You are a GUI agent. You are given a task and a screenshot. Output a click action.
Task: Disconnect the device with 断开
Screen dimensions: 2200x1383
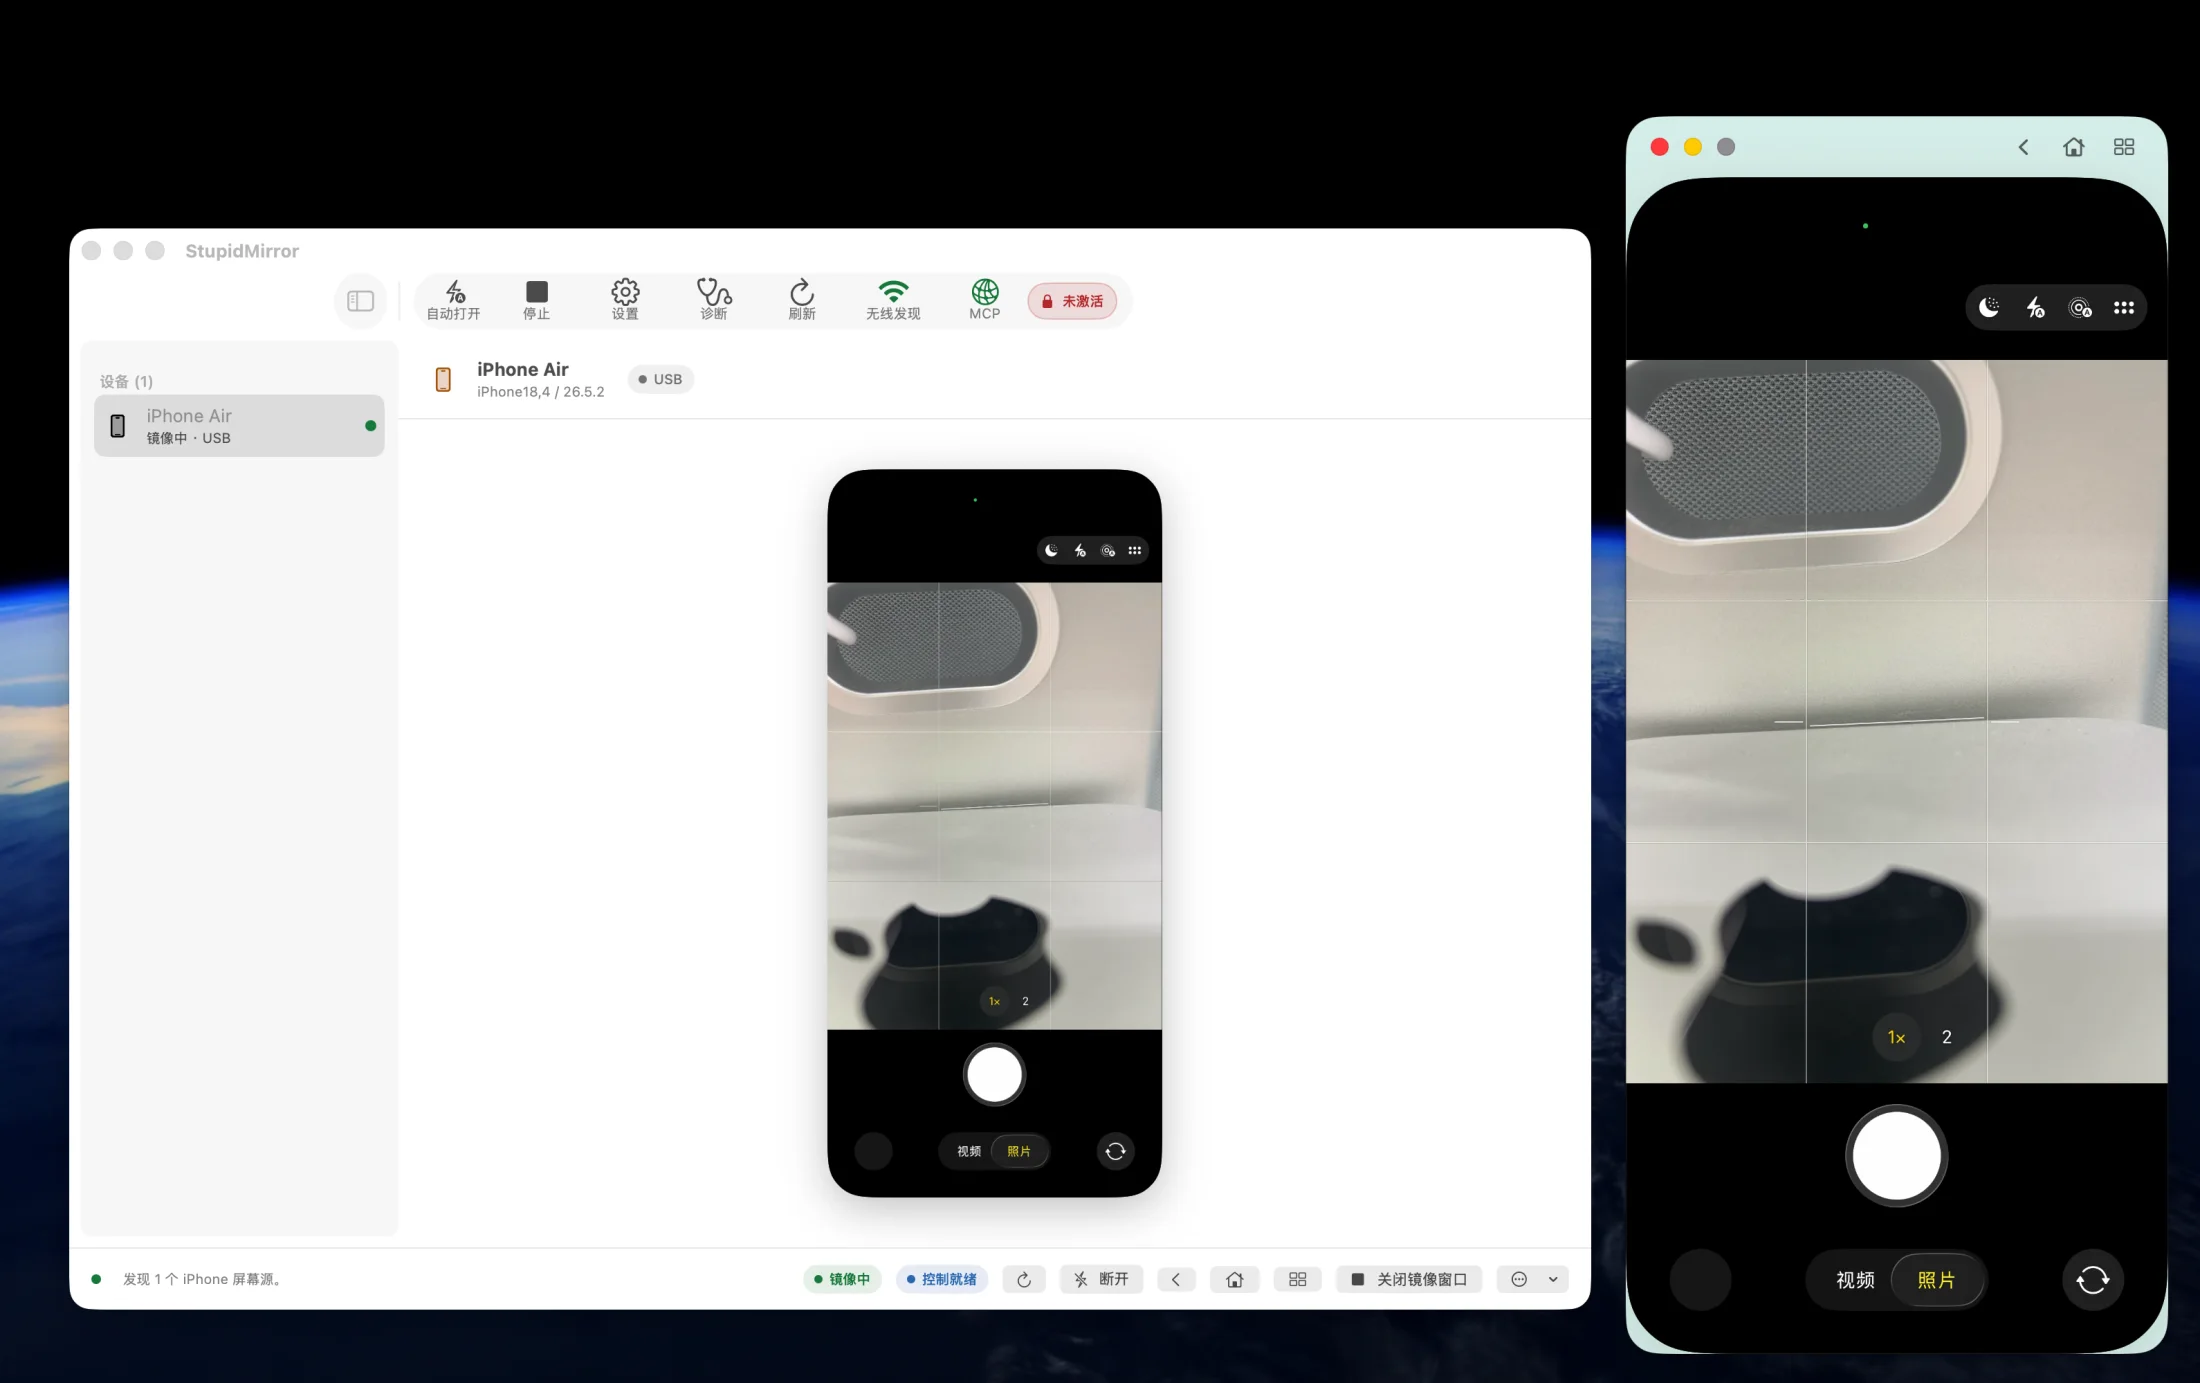click(1101, 1279)
